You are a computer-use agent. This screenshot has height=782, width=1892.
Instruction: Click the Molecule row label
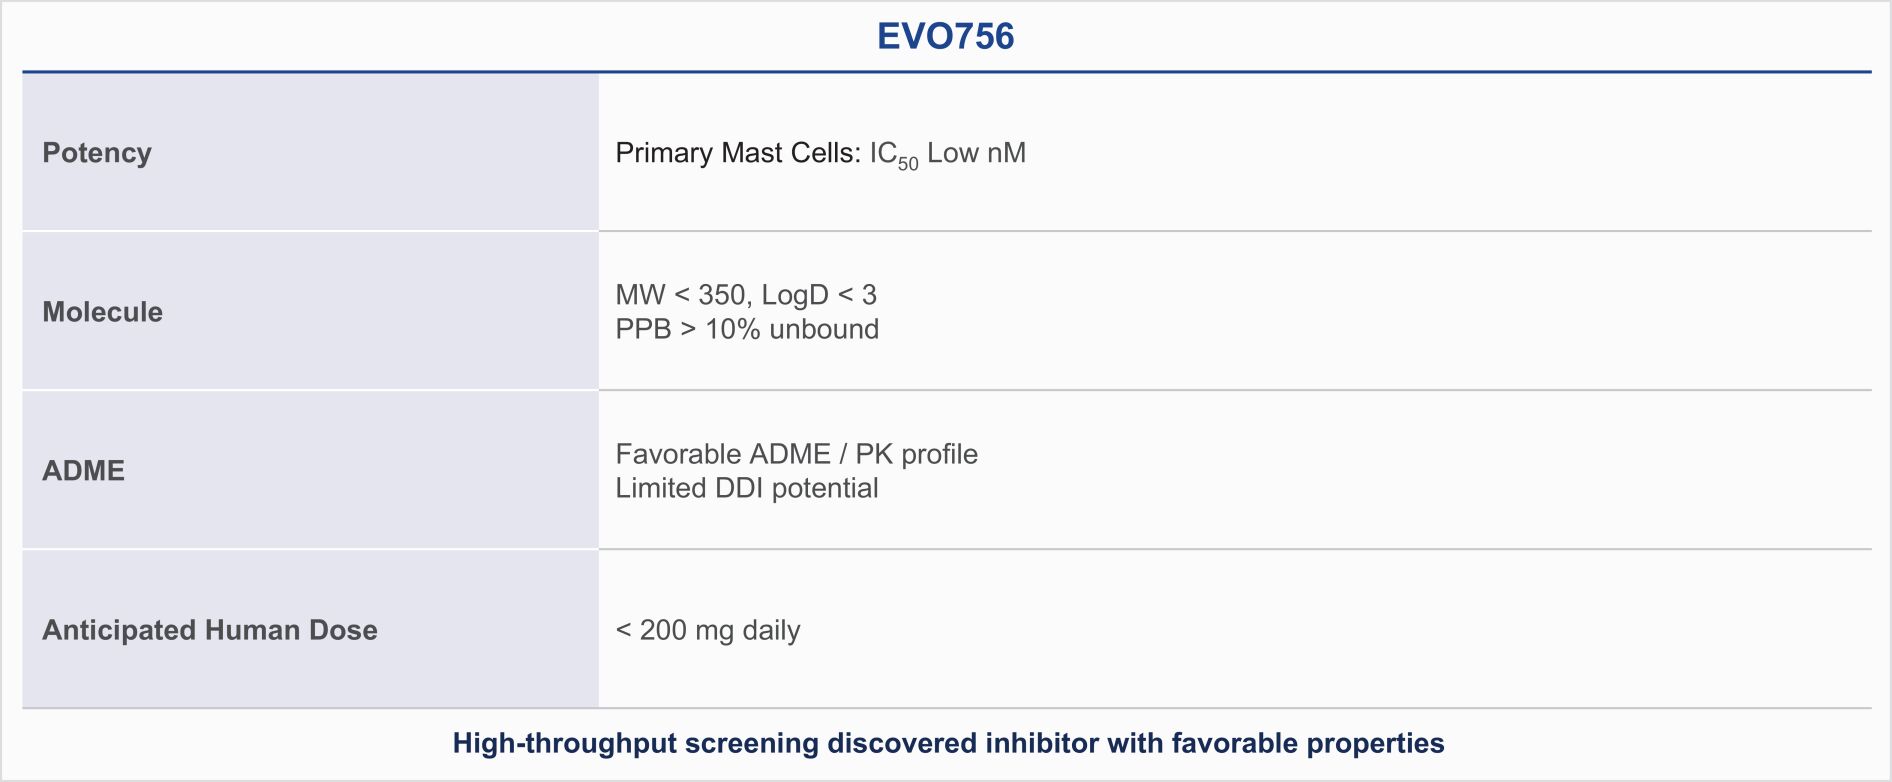tap(102, 312)
